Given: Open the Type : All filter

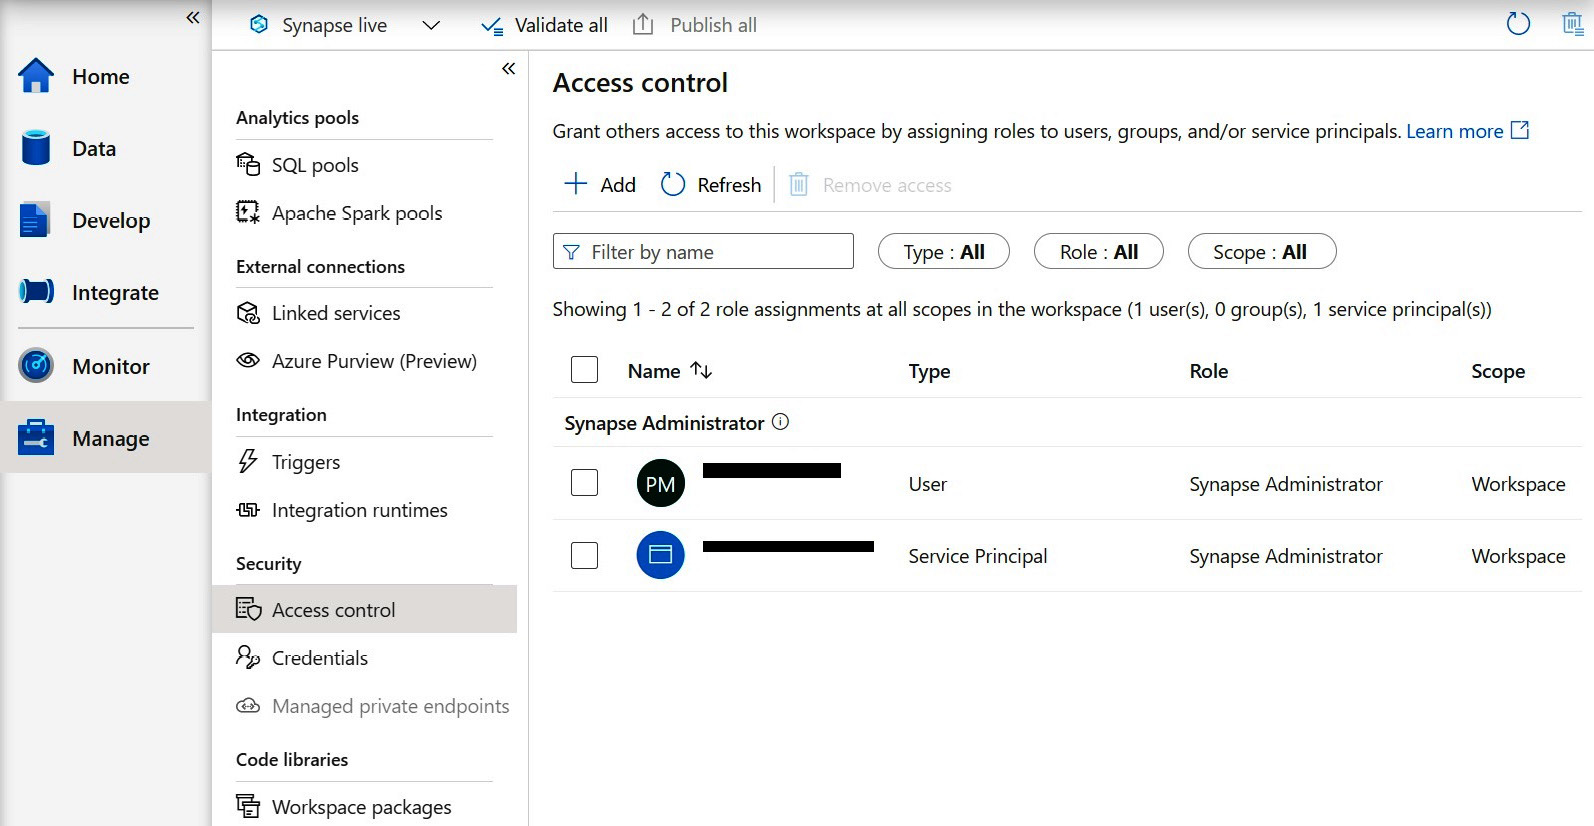Looking at the screenshot, I should (x=944, y=252).
